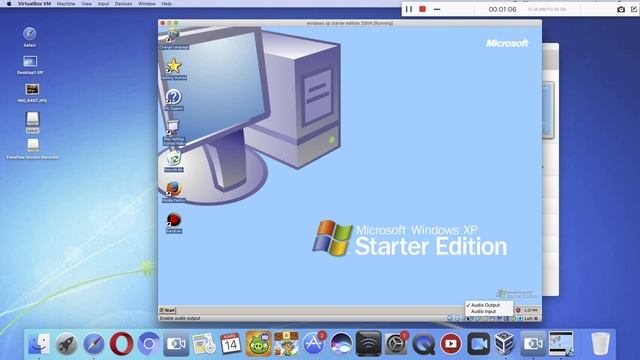Image resolution: width=640 pixels, height=360 pixels.
Task: Launch Opera from the Dock
Action: click(x=121, y=344)
